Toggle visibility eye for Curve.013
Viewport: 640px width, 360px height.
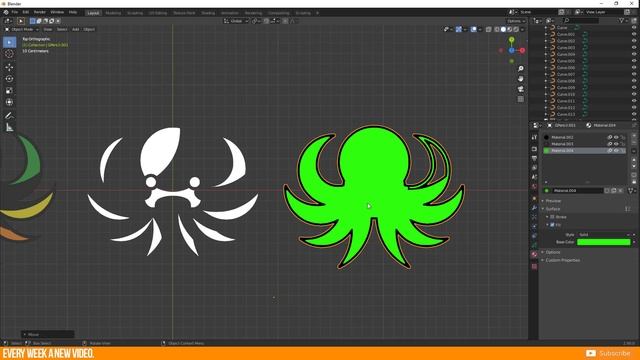point(634,114)
